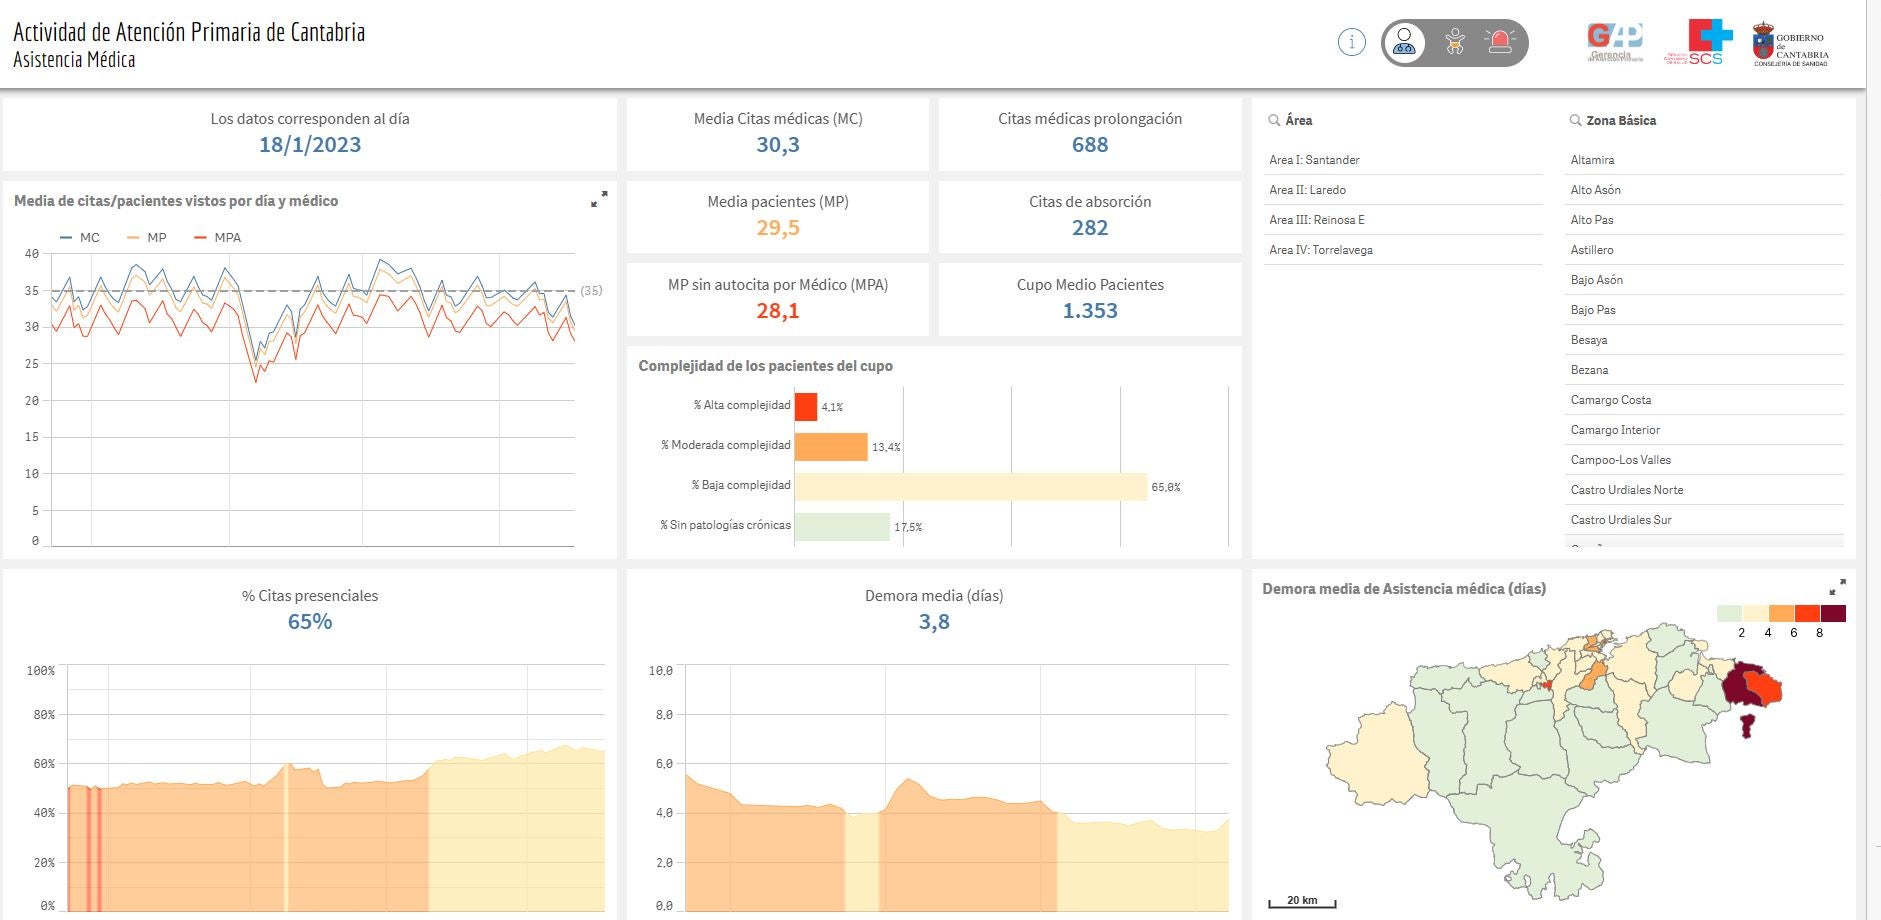Open the information icon in header
1881x920 pixels.
click(x=1351, y=42)
